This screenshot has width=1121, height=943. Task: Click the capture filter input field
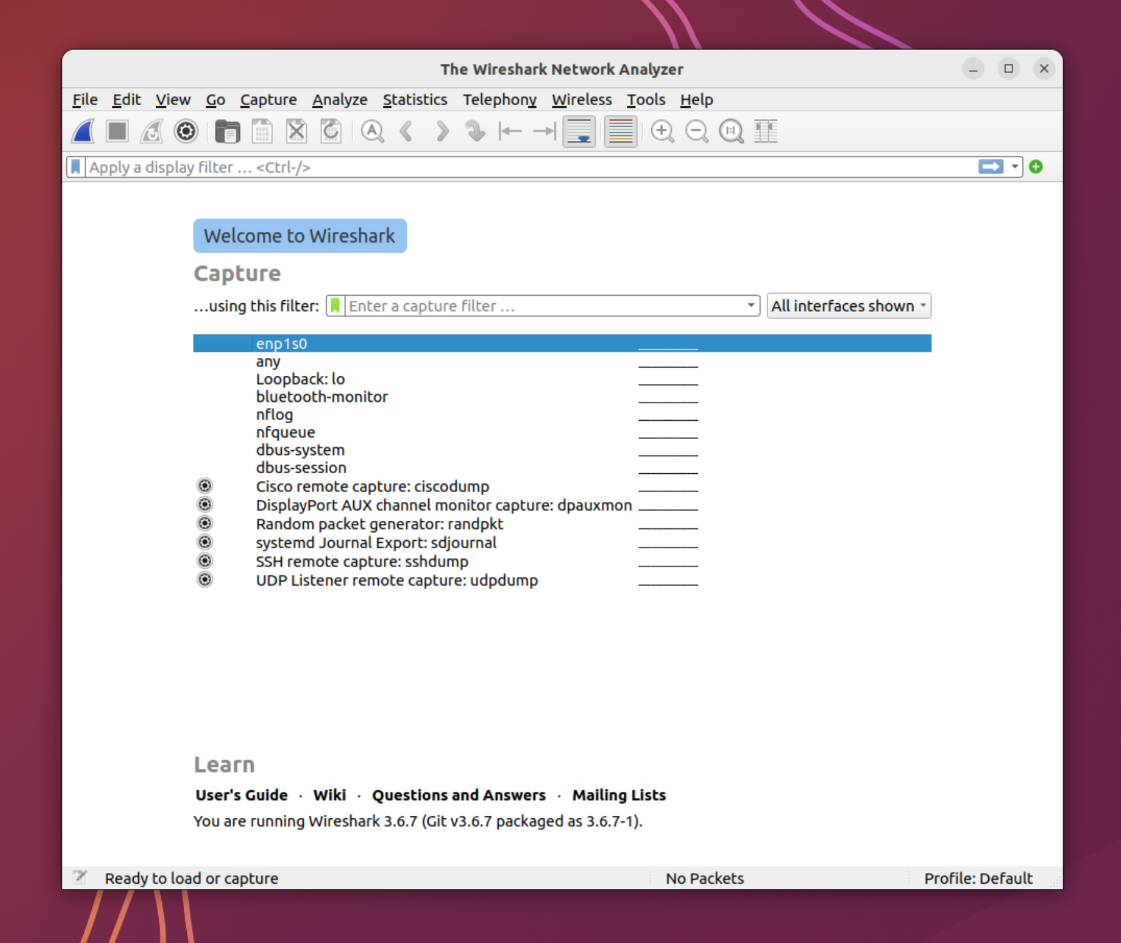(545, 306)
